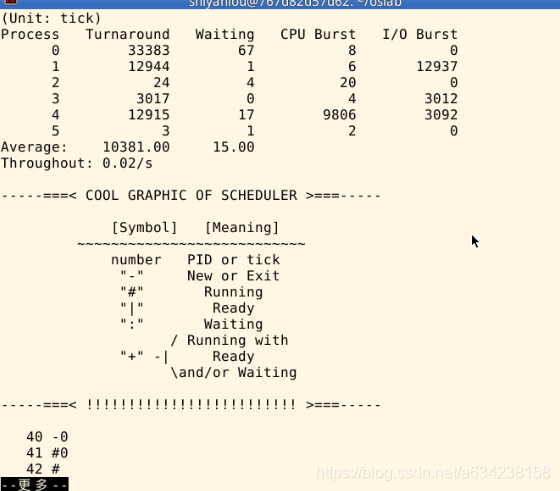Viewport: 560px width, 491px height.
Task: Click I/O burst value 12937
Action: click(437, 66)
